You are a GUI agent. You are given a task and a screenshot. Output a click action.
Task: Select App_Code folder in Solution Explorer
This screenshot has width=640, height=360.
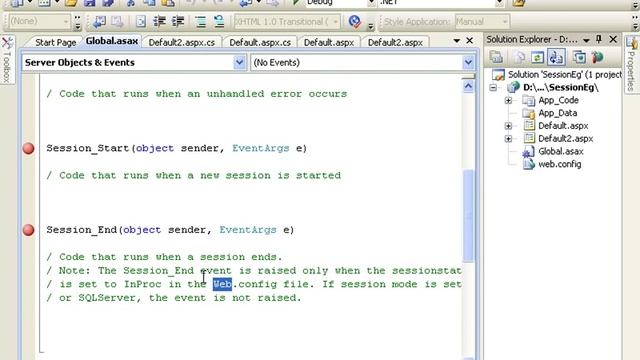[x=558, y=100]
